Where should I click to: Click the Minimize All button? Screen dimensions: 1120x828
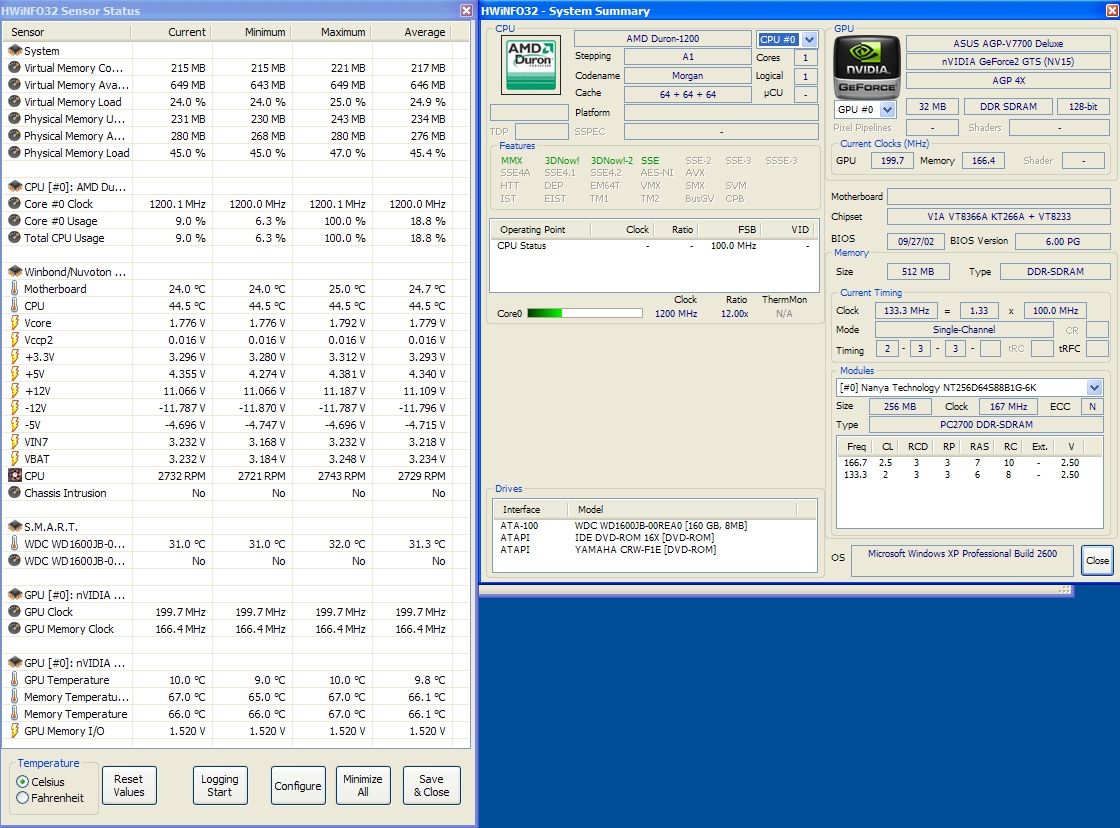tap(363, 785)
